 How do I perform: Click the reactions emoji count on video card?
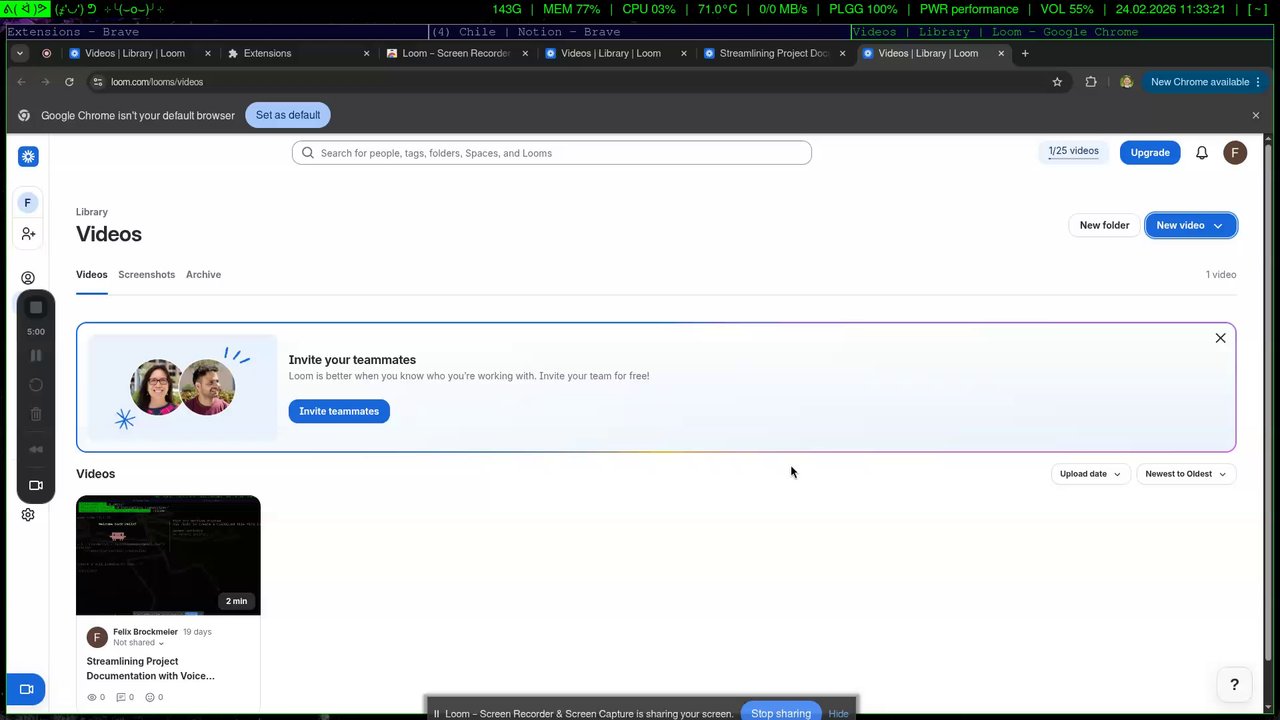tap(154, 697)
